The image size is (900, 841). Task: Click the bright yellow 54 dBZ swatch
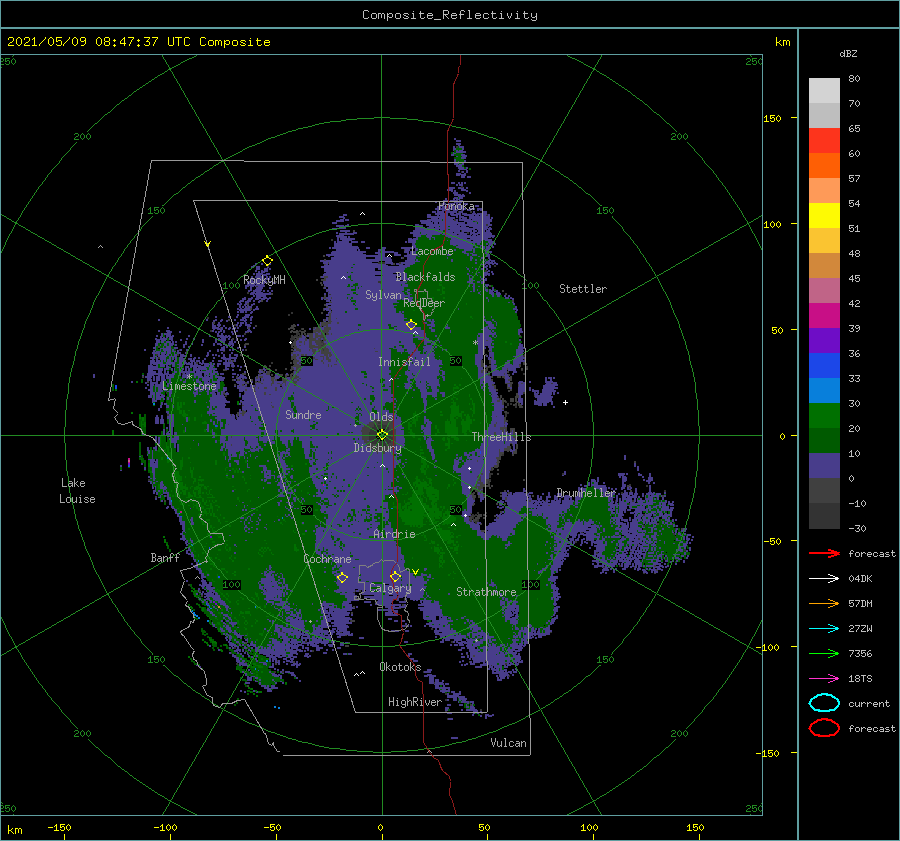[x=824, y=215]
